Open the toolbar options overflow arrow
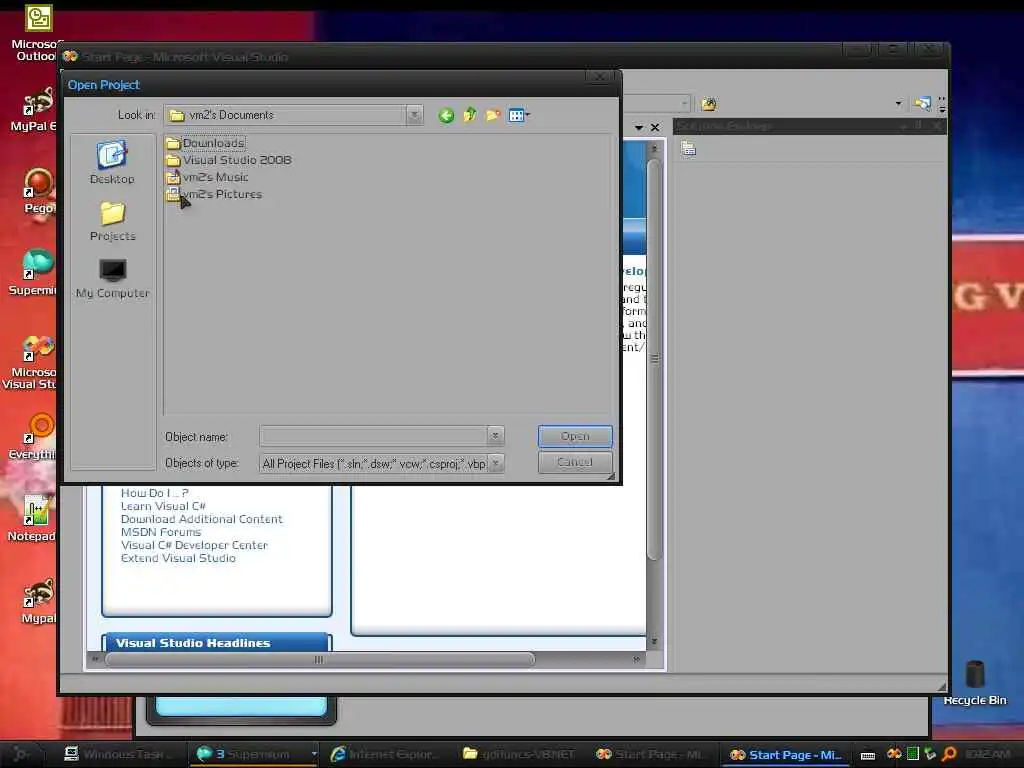Image resolution: width=1024 pixels, height=768 pixels. (942, 104)
